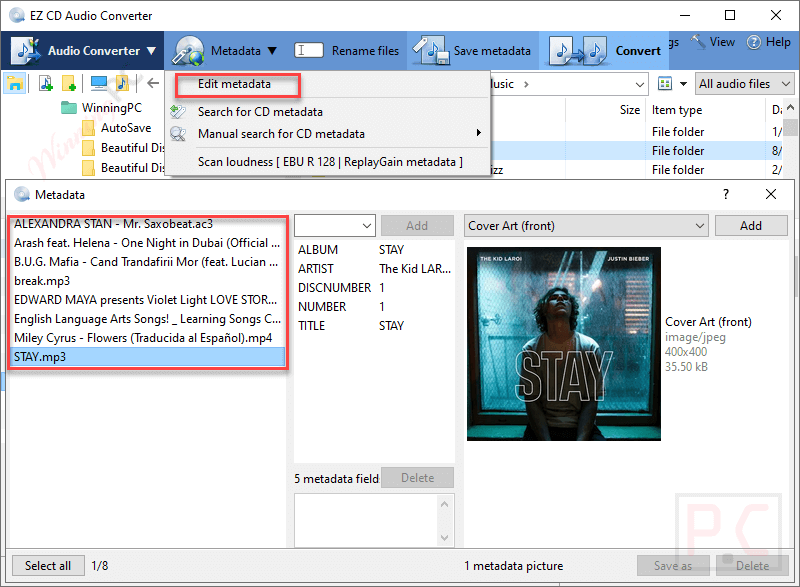
Task: Expand Manual search for CD metadata submenu
Action: [x=479, y=133]
